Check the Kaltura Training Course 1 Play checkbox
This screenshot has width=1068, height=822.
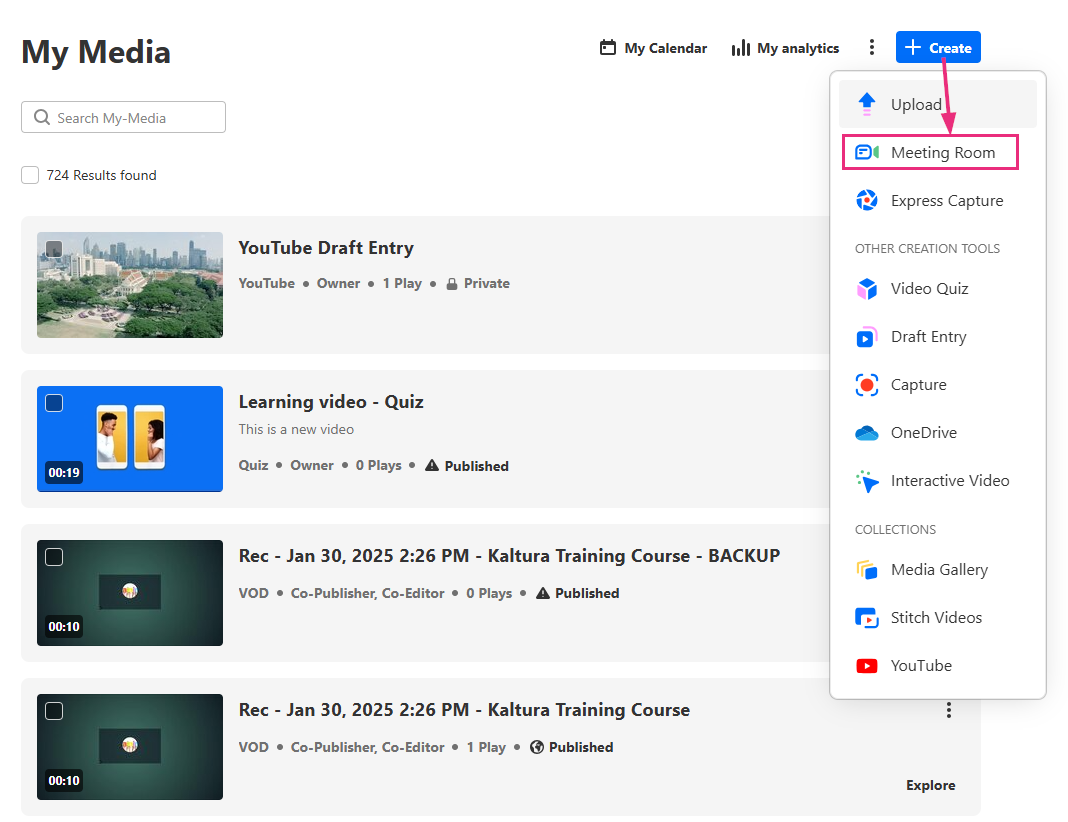(54, 711)
